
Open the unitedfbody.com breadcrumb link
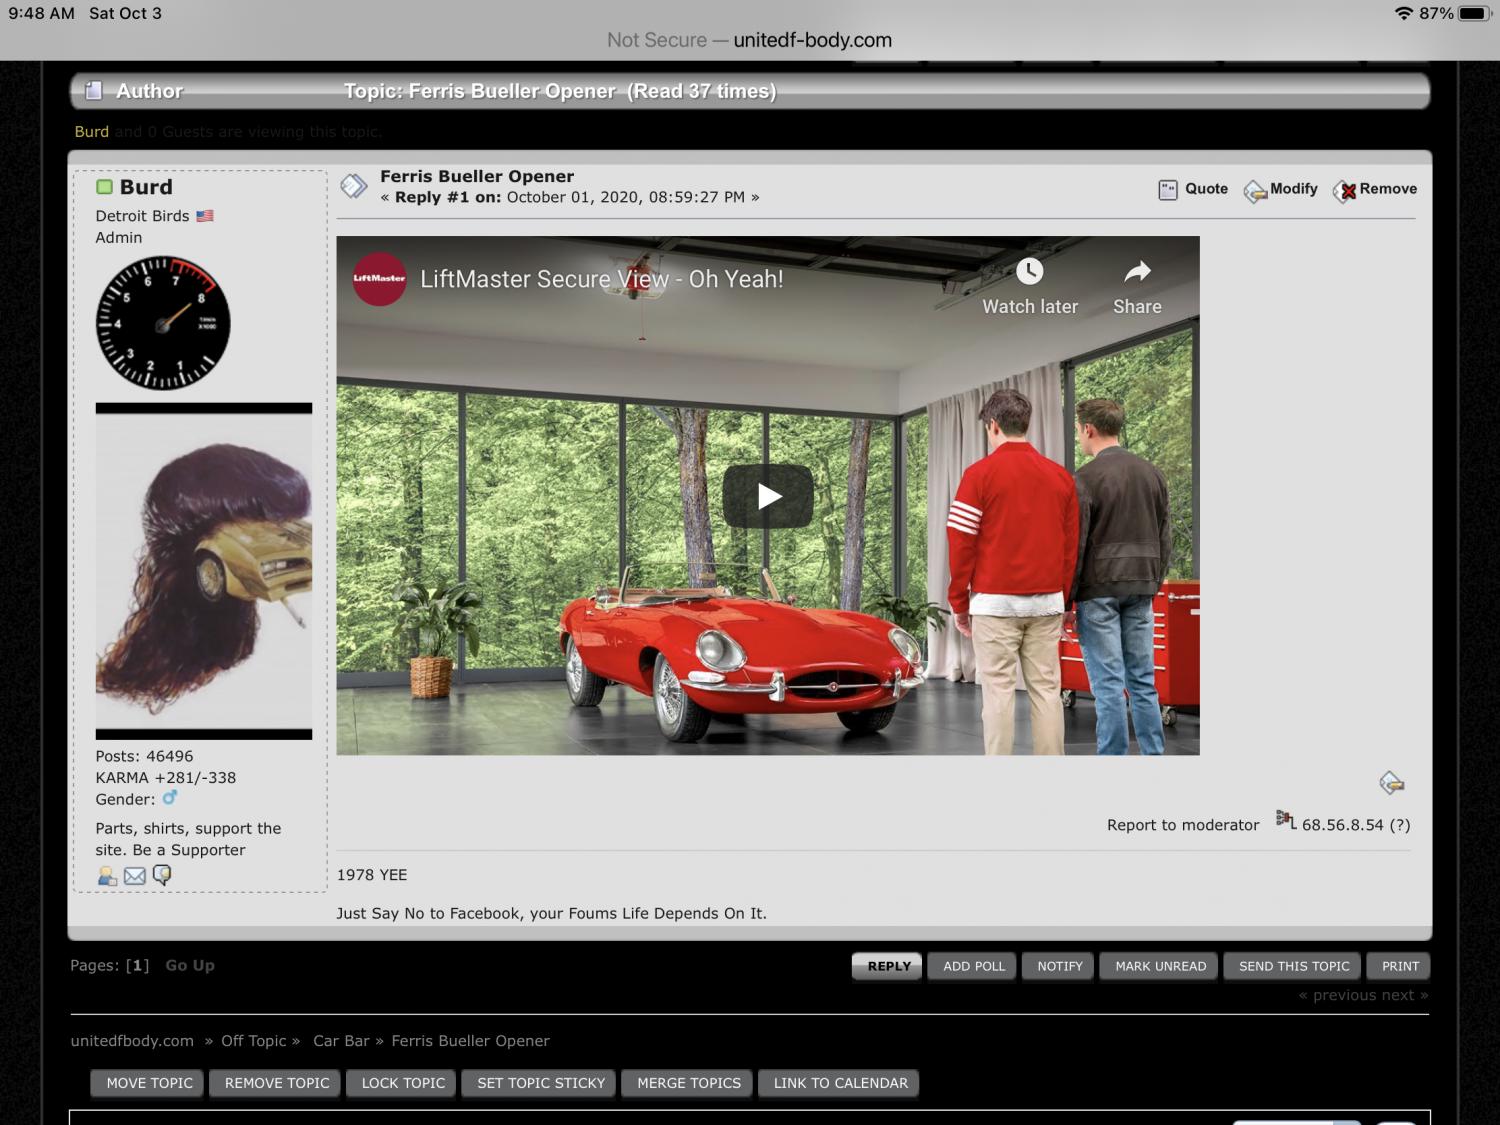(x=132, y=1041)
